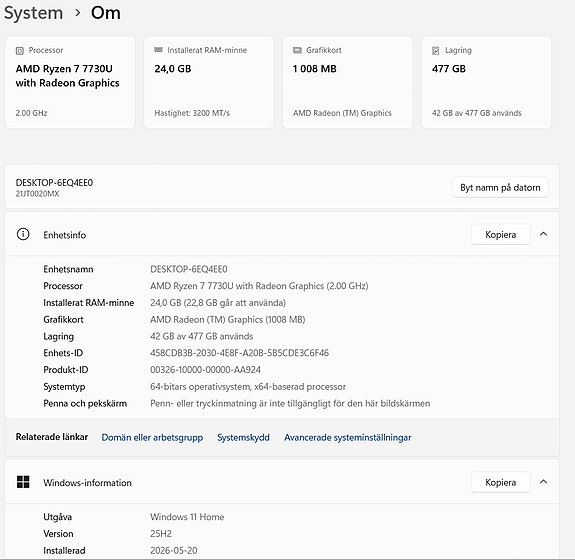The image size is (575, 560).
Task: Click Byt namn på datorn button
Action: point(500,187)
